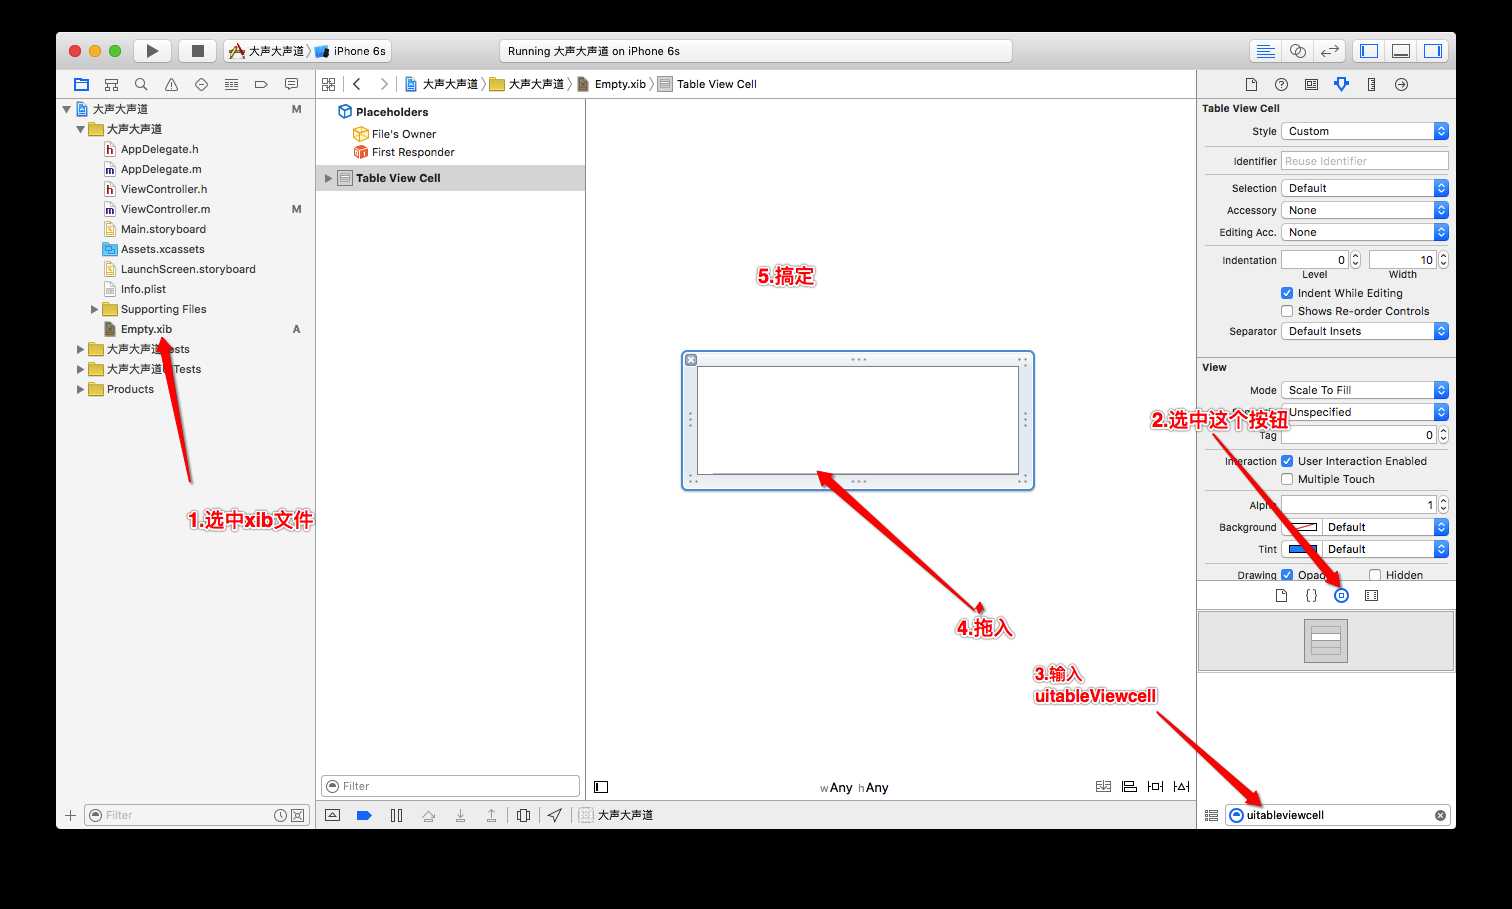Open the Background color Default dropdown
The height and width of the screenshot is (909, 1512).
point(1385,527)
